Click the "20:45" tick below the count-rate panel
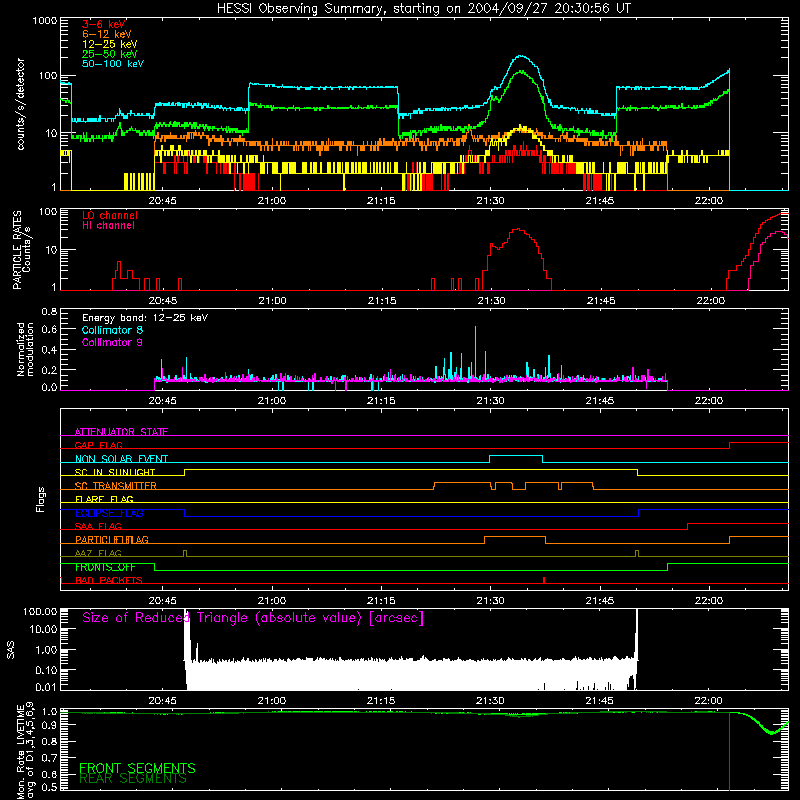The image size is (800, 800). (163, 201)
